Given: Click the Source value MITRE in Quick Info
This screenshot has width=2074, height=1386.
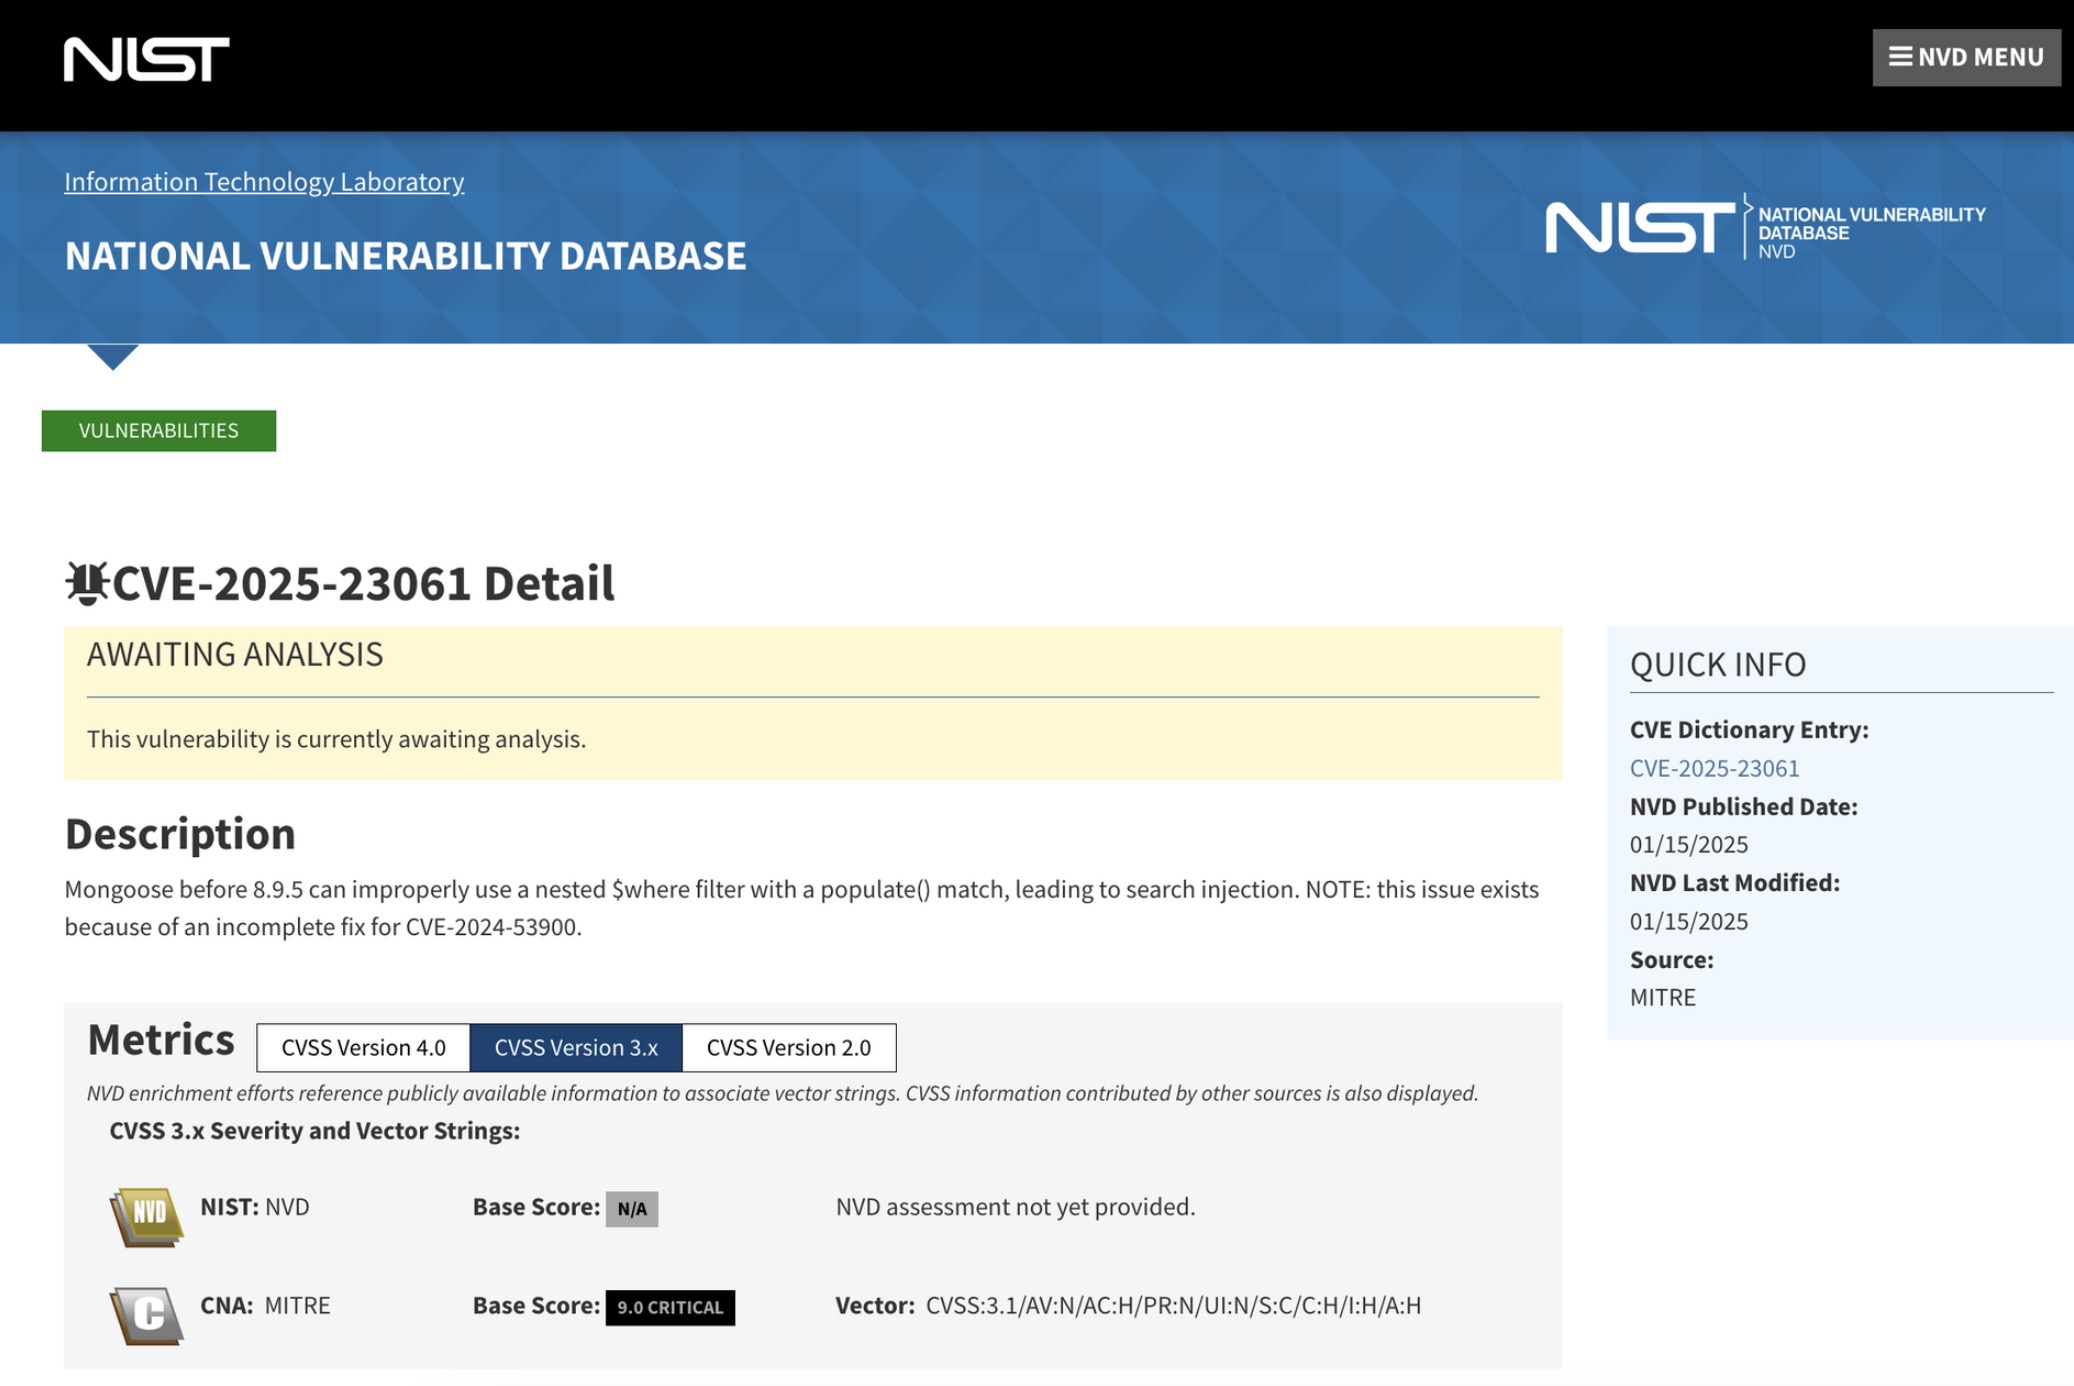Looking at the screenshot, I should click(x=1663, y=998).
